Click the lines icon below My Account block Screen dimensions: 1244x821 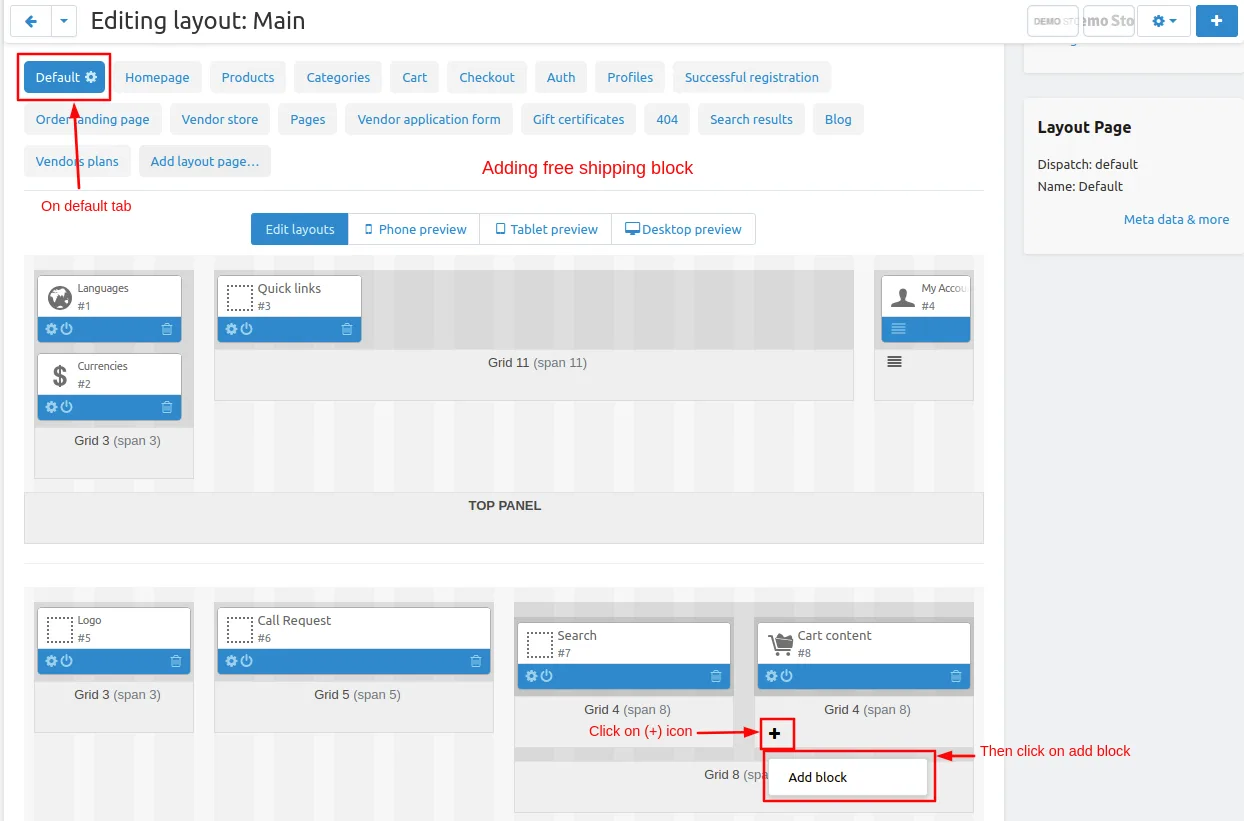[x=894, y=362]
